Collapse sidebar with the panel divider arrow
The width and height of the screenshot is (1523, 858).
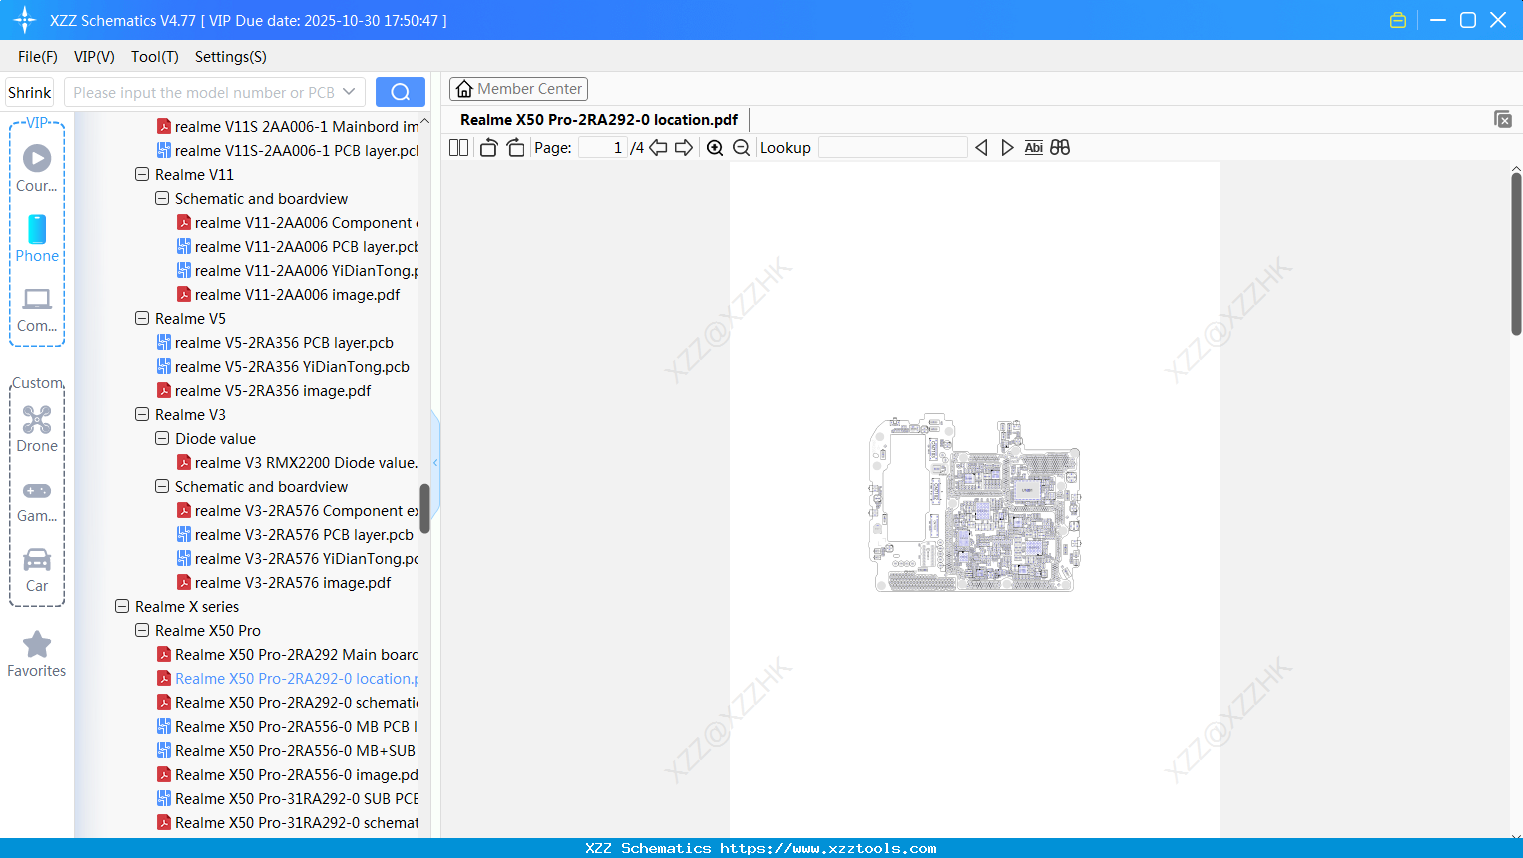click(x=435, y=462)
